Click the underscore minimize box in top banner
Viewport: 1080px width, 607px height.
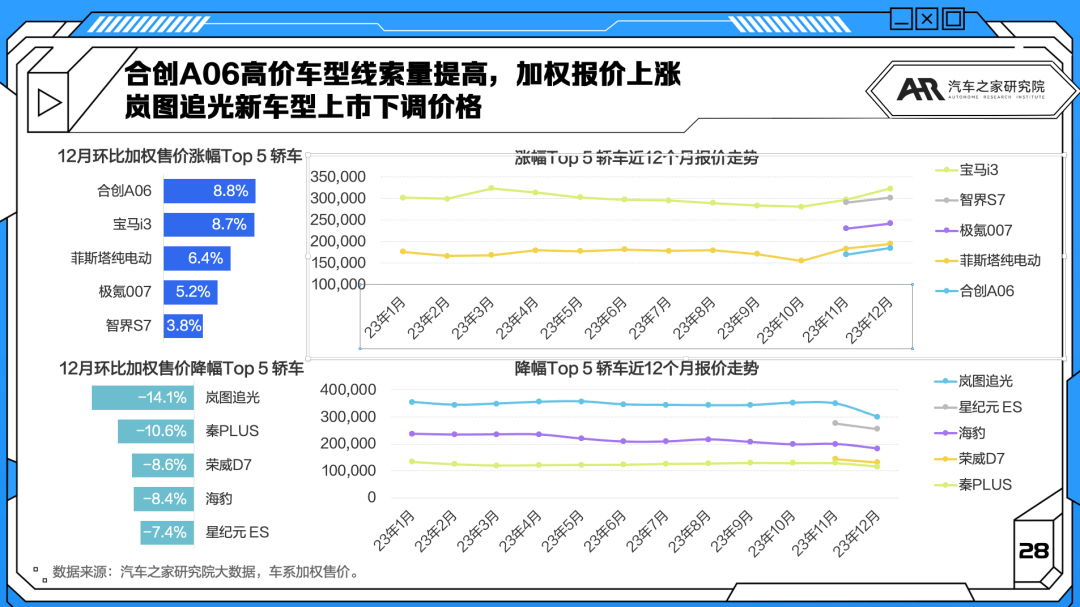[x=901, y=18]
